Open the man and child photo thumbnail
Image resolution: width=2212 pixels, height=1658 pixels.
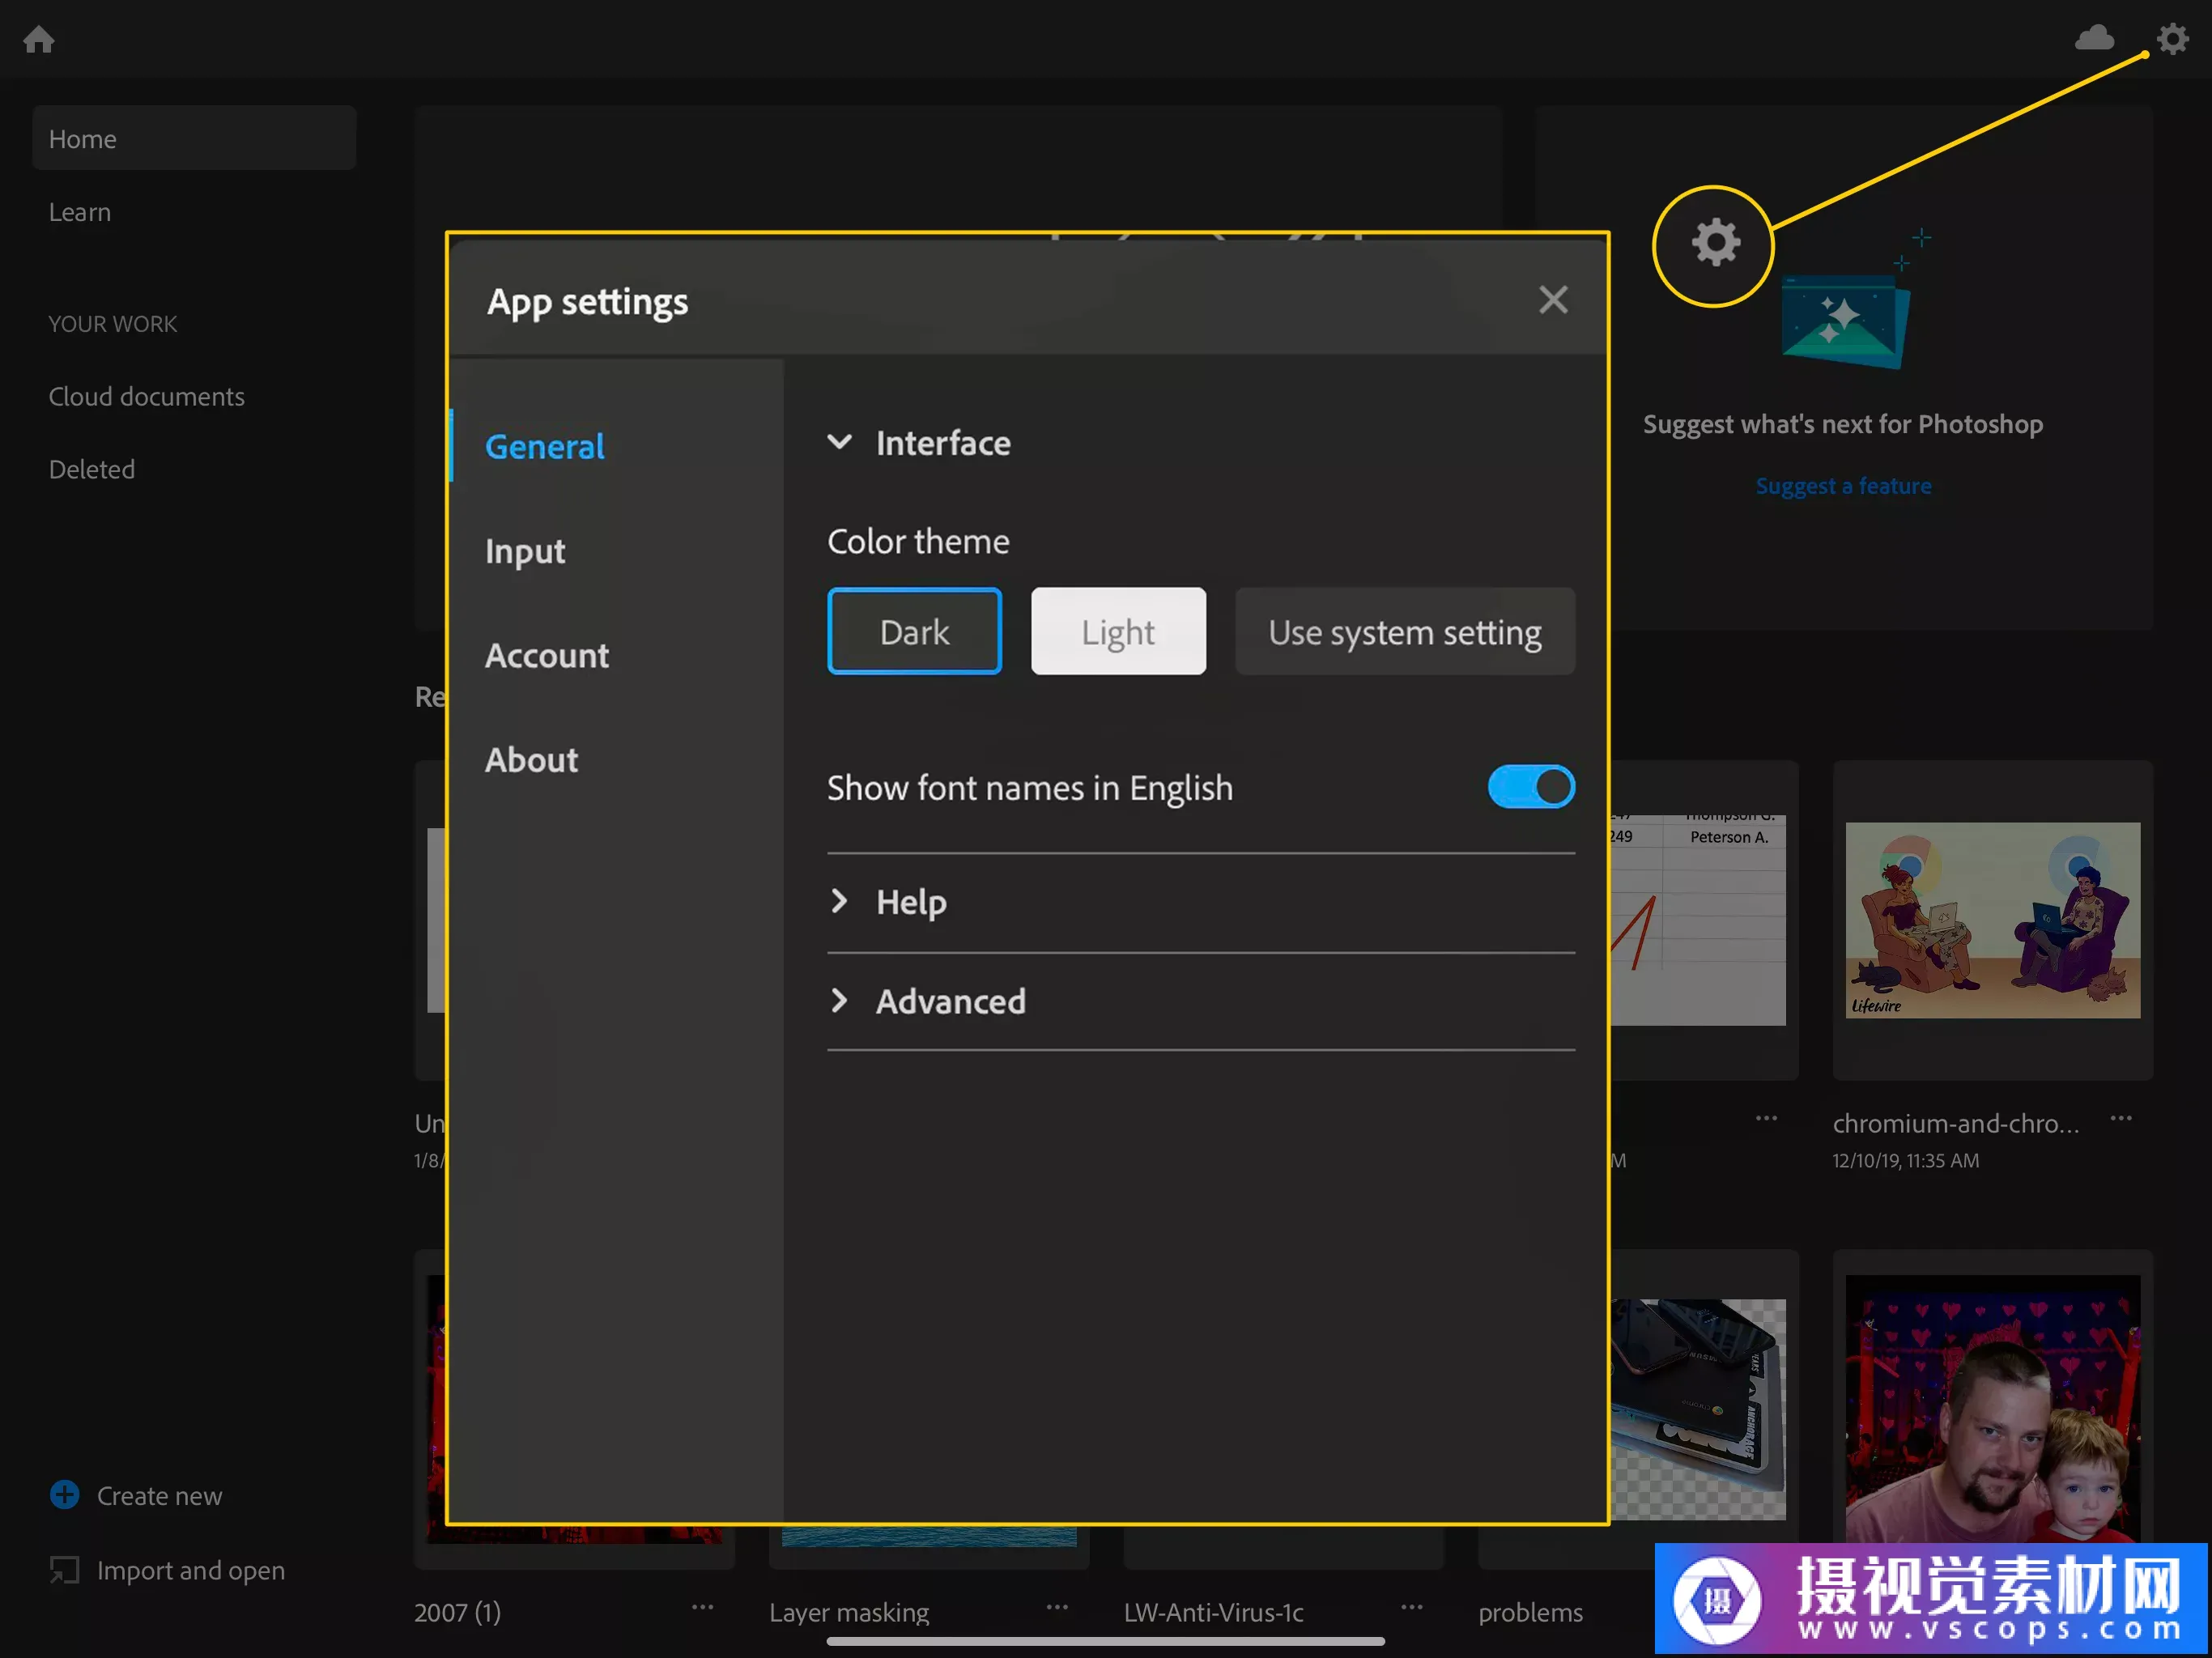coord(1992,1408)
